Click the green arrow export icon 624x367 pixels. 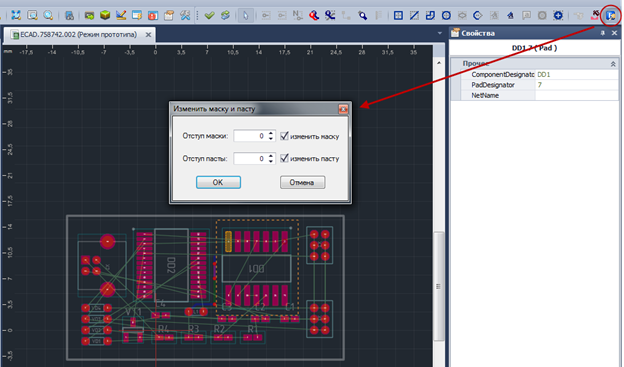pos(89,15)
